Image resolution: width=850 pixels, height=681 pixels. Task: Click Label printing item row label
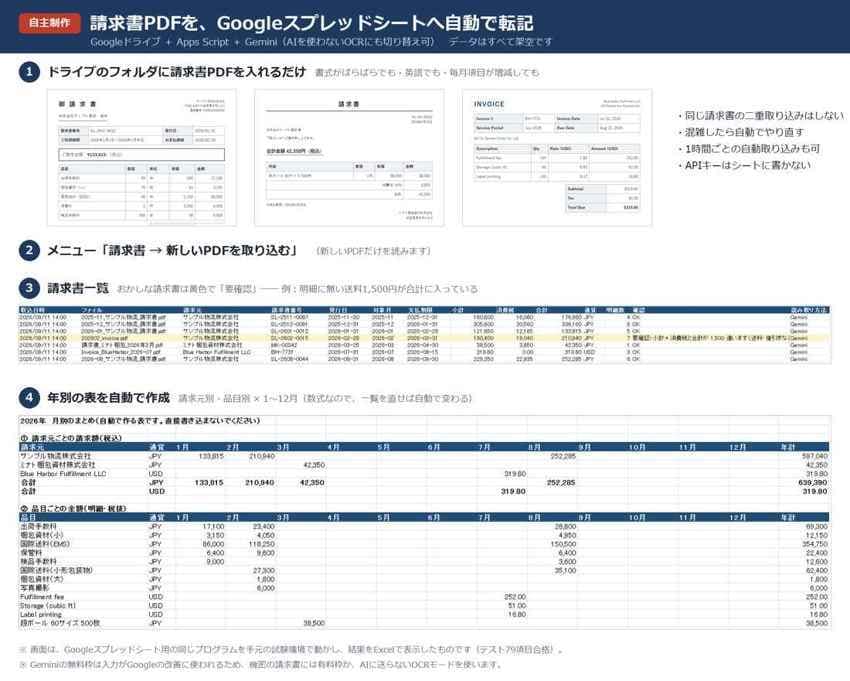click(x=41, y=614)
